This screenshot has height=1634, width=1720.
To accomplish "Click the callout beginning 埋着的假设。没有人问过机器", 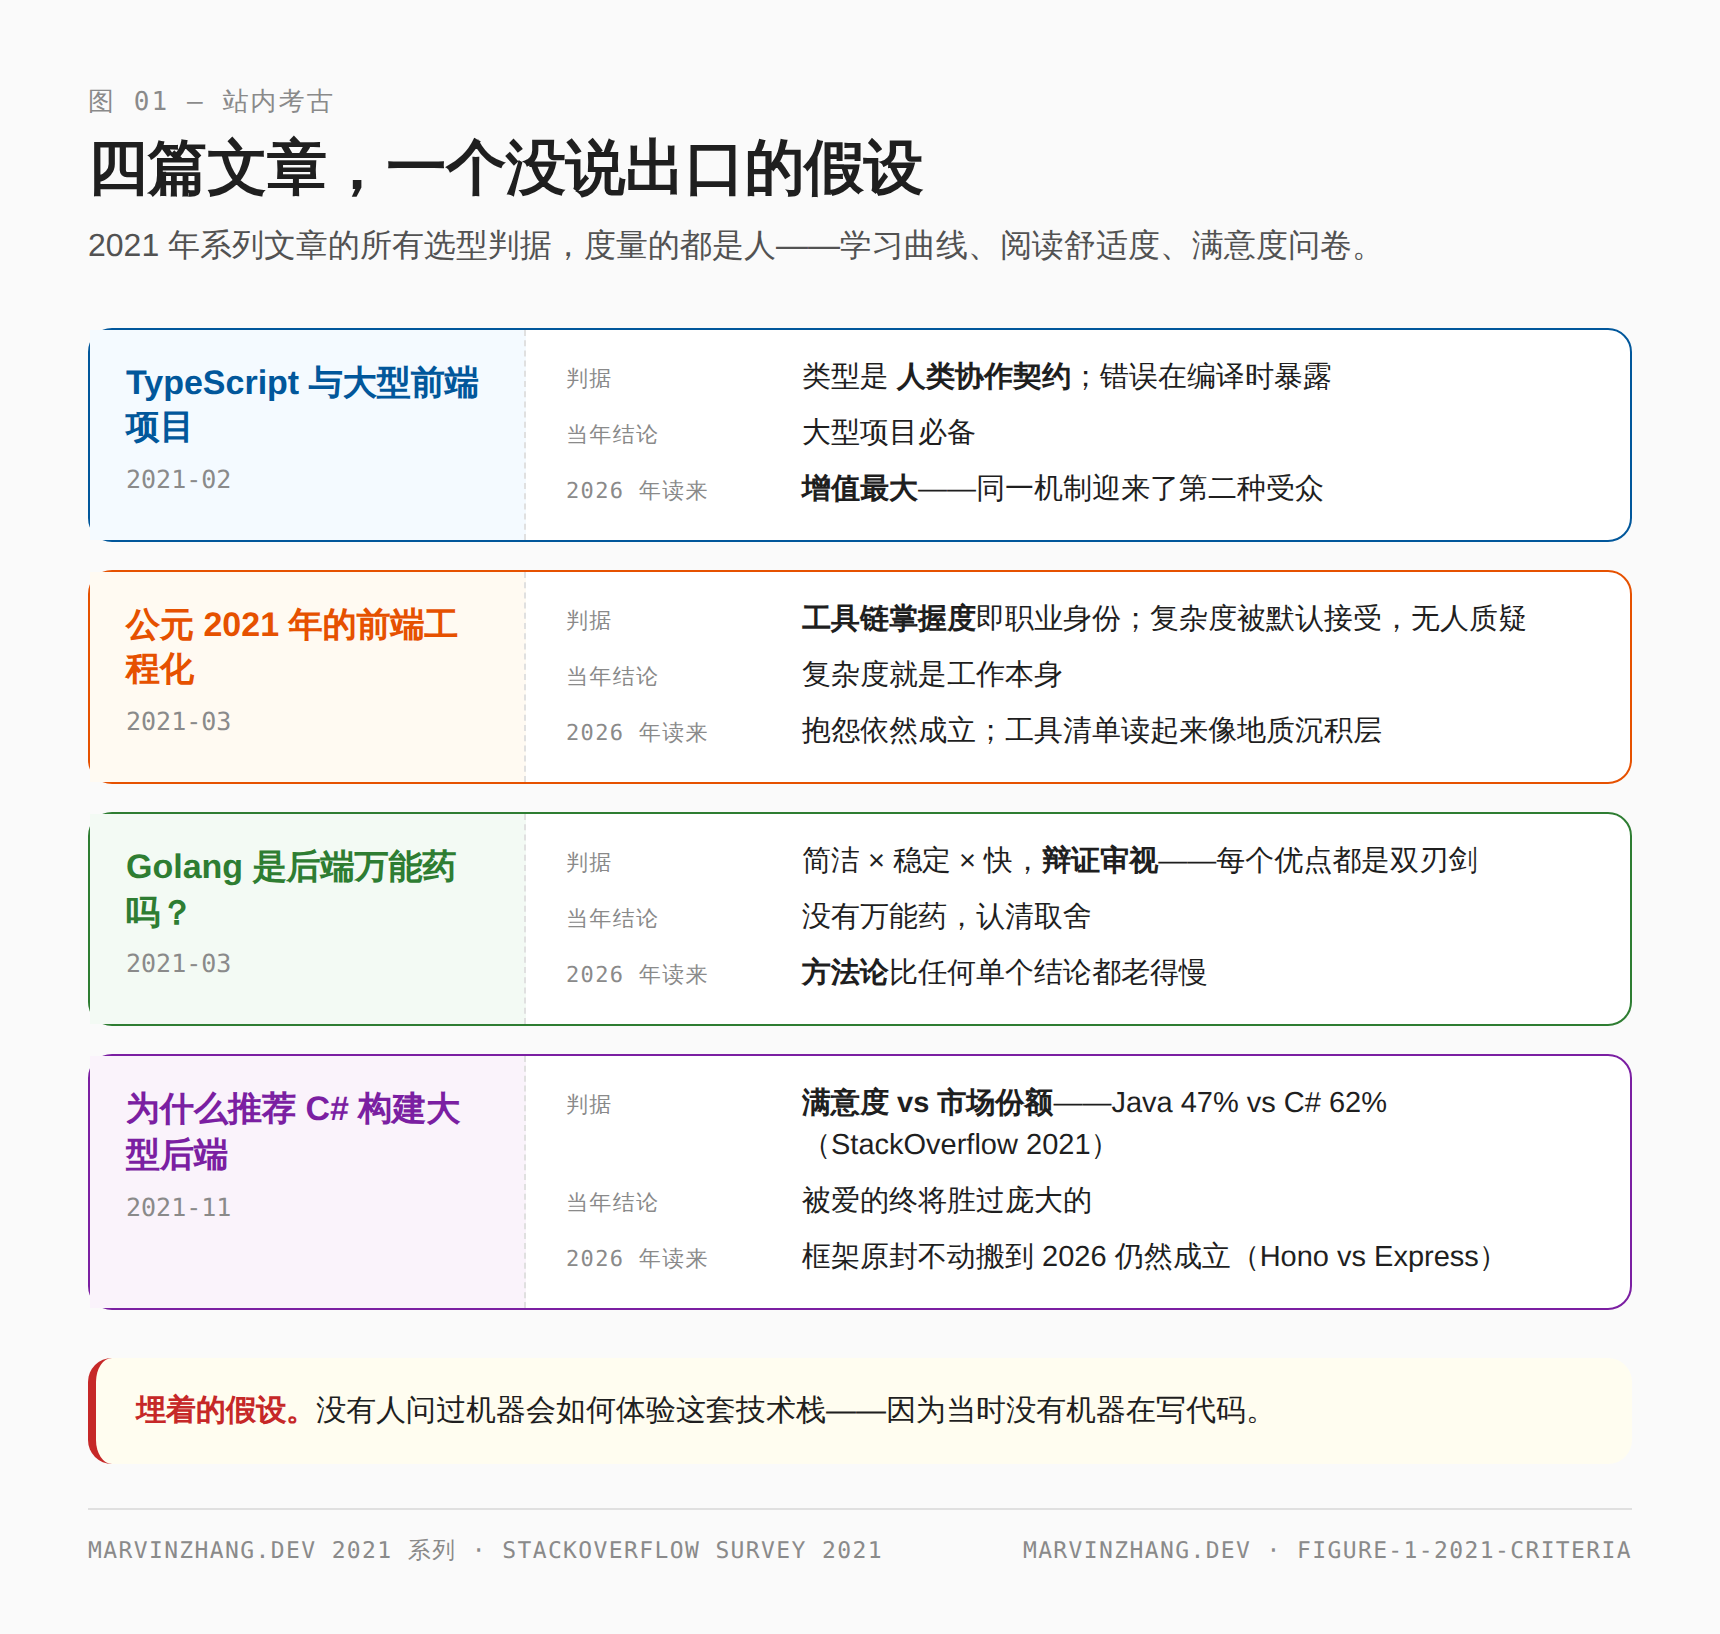I will click(860, 1411).
